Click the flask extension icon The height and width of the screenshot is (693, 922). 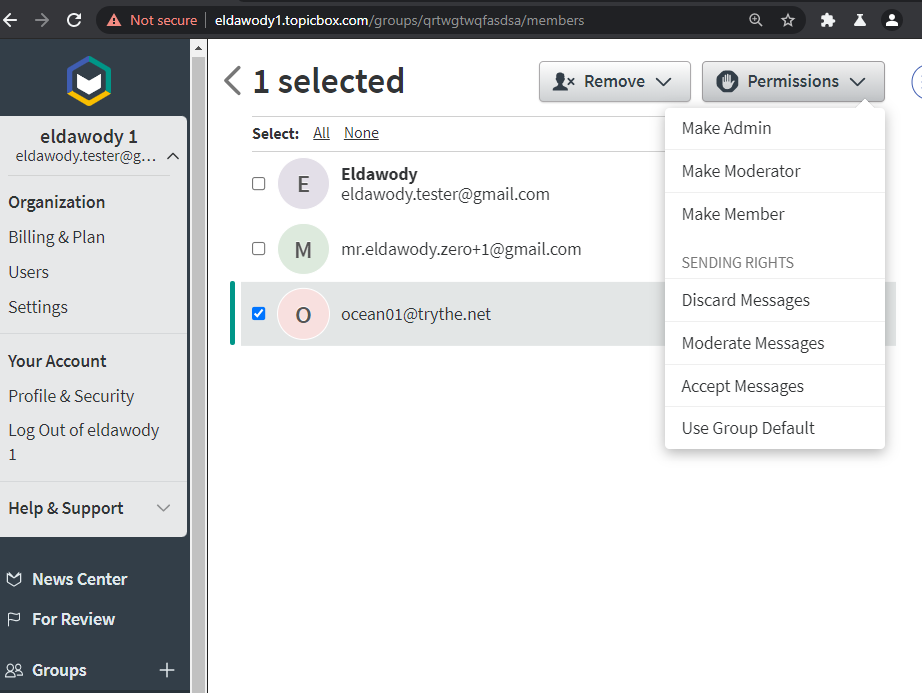tap(860, 21)
